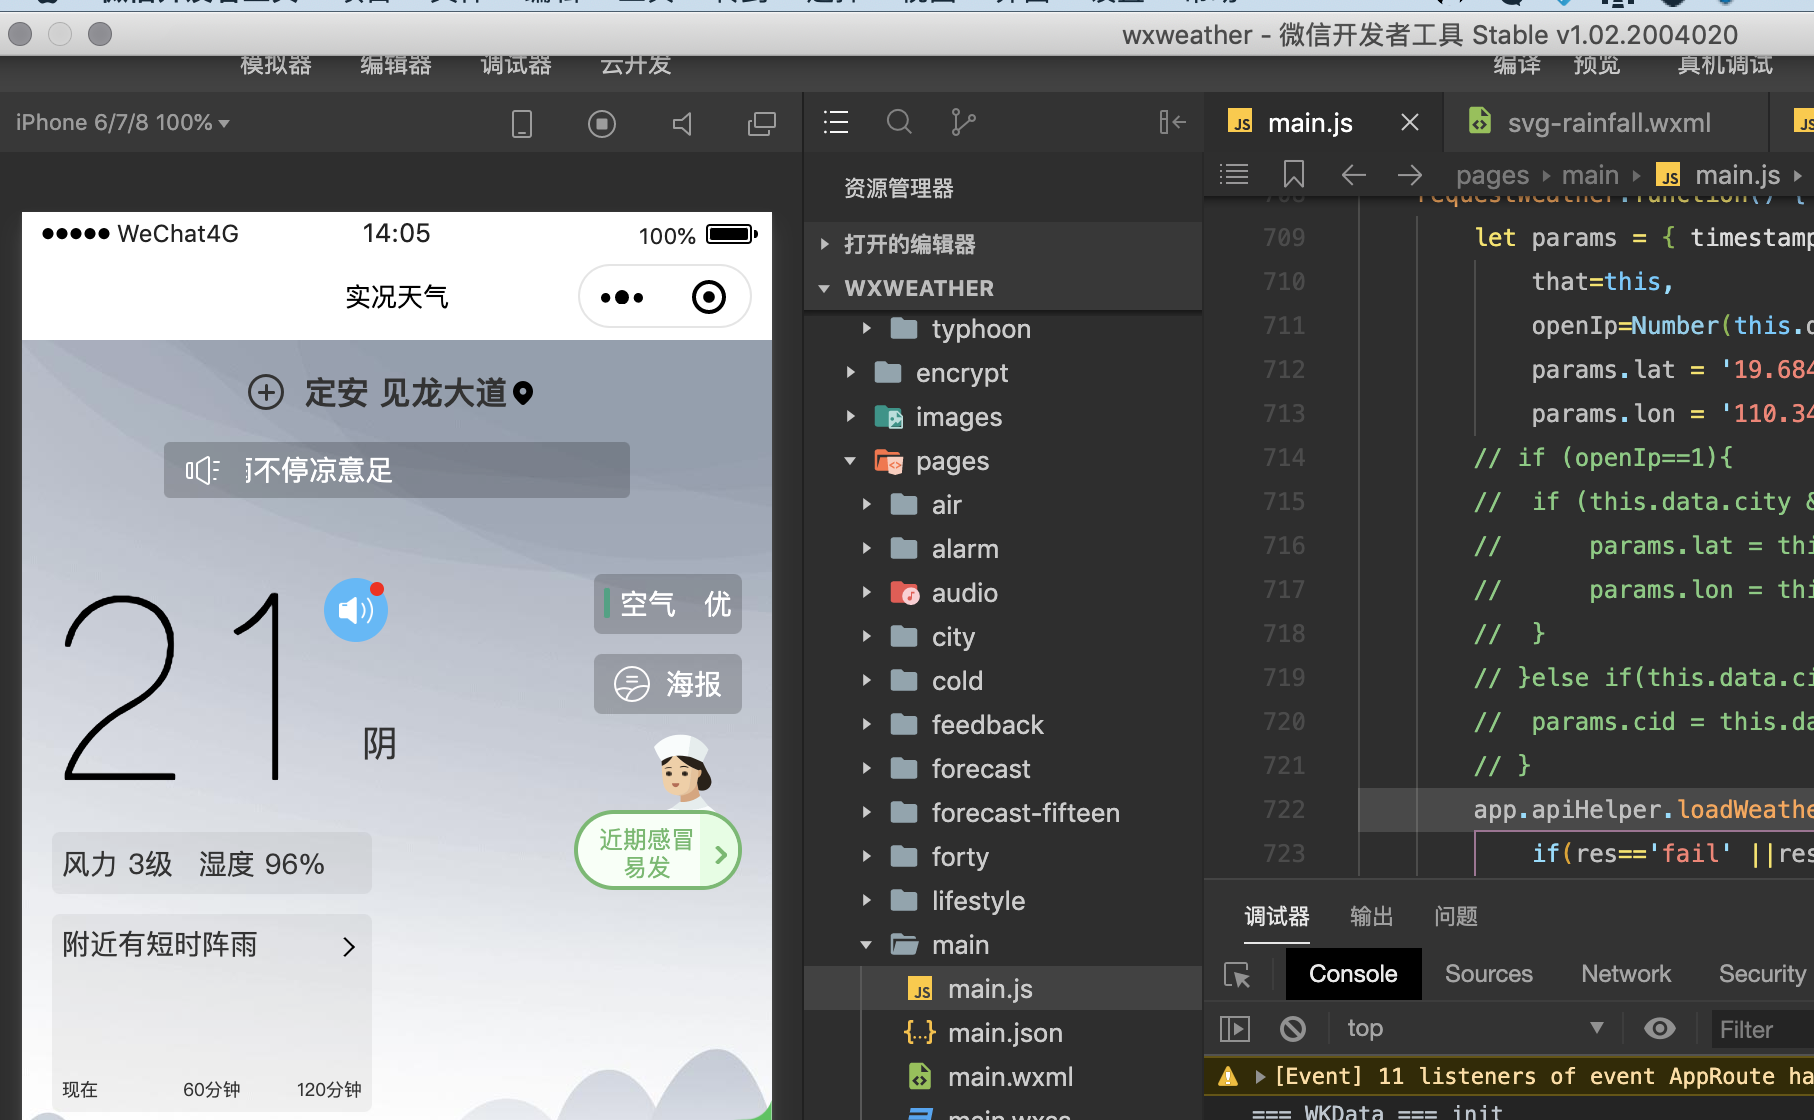1814x1120 pixels.
Task: Select the alarm folder
Action: coord(1003,549)
